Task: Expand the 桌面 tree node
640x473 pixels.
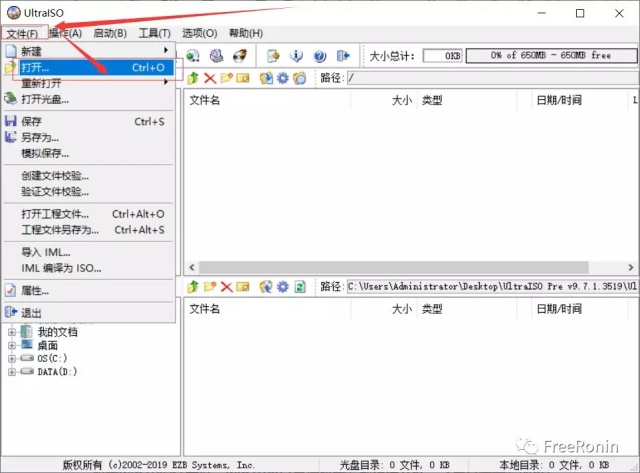Action: pos(12,345)
